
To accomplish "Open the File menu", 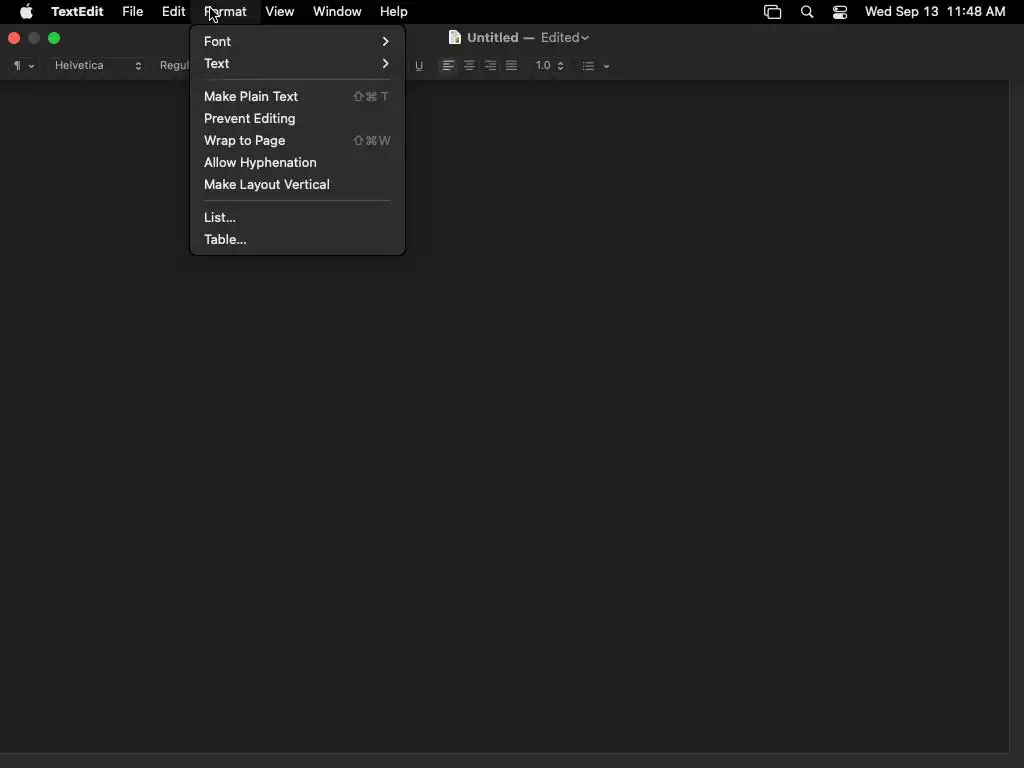I will [x=133, y=12].
